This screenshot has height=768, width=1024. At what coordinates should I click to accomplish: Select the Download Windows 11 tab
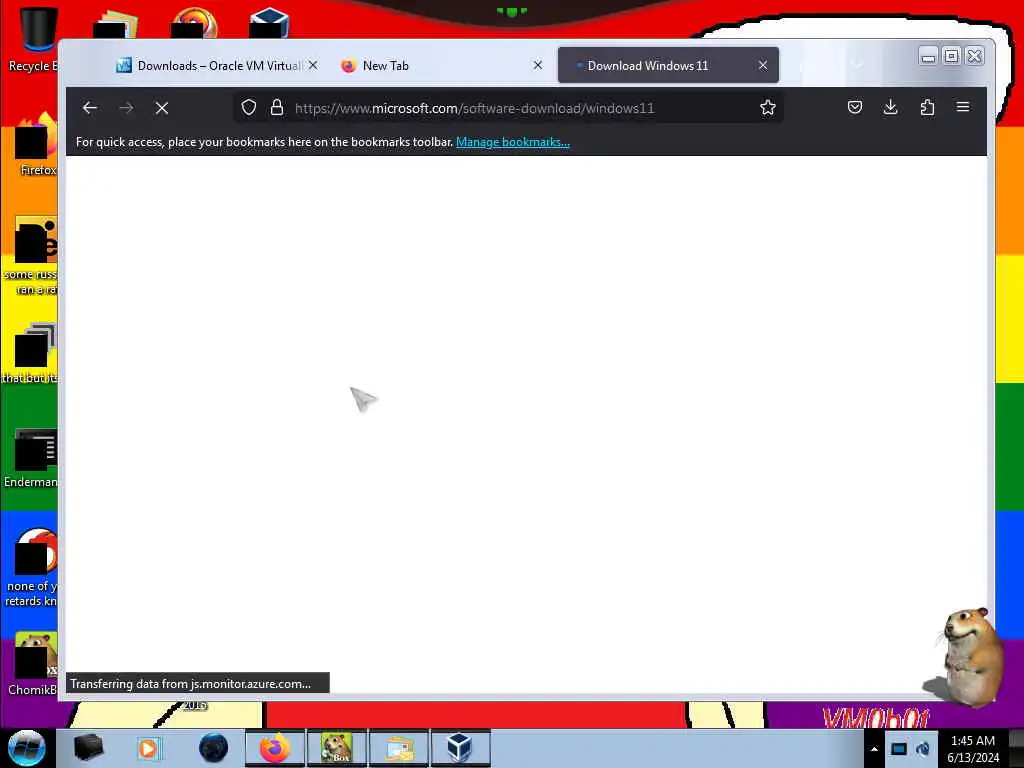(668, 65)
